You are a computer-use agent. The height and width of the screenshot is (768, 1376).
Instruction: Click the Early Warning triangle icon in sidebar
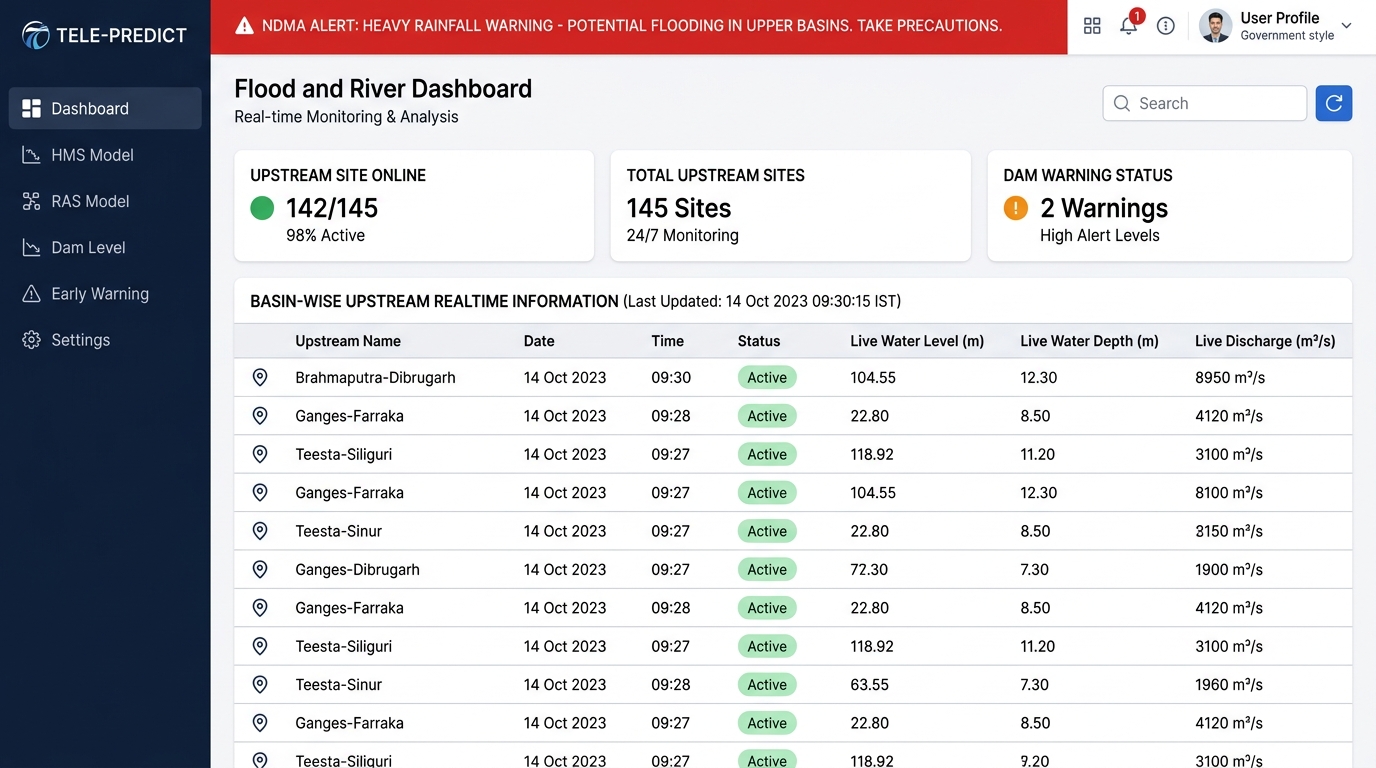(x=32, y=294)
